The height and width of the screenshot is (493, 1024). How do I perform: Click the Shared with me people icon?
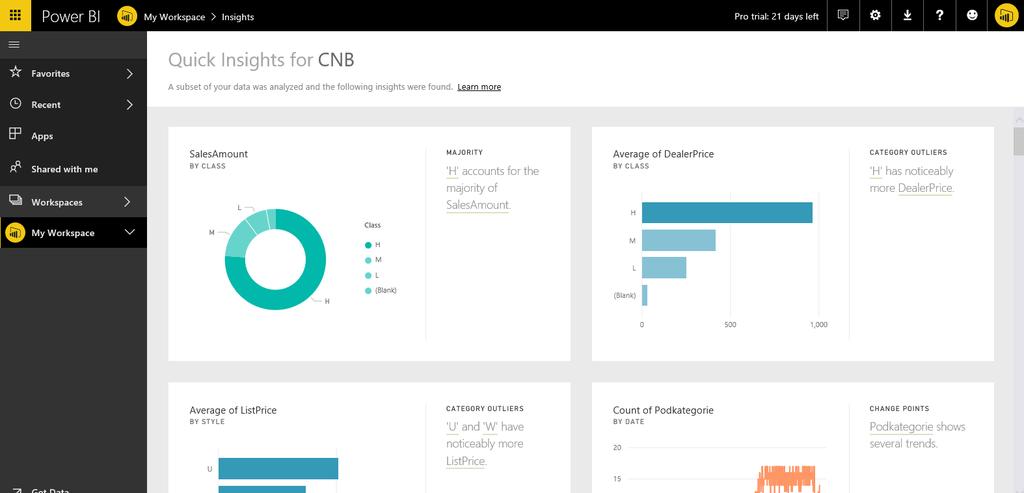16,168
